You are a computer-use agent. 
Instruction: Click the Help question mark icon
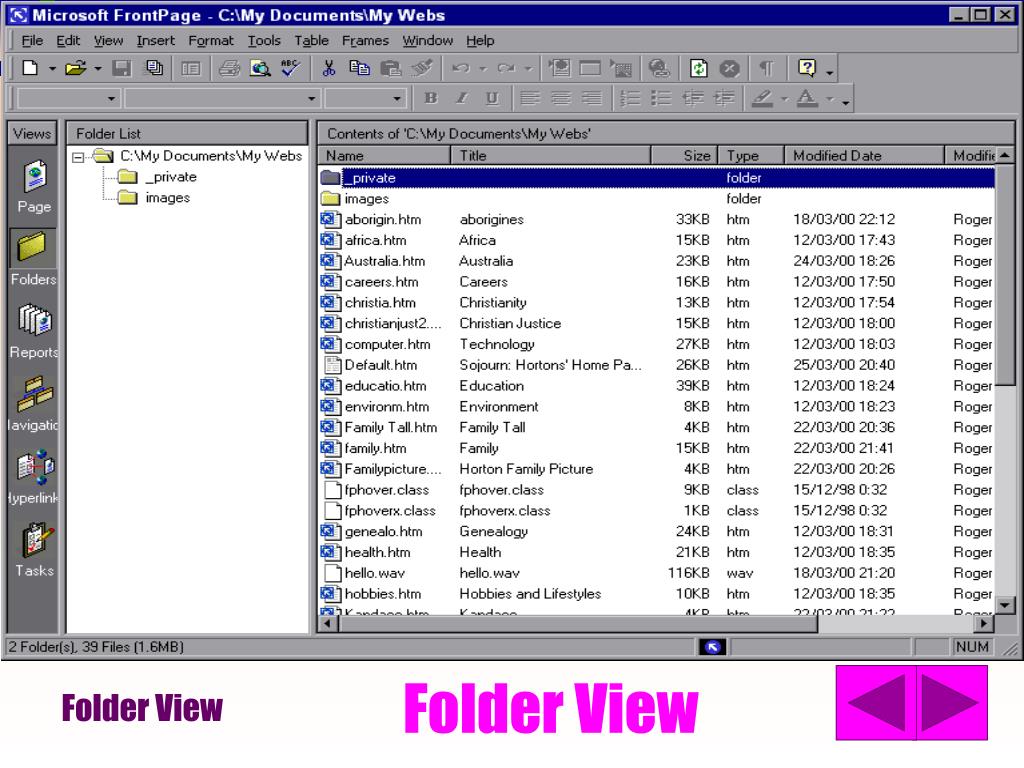(807, 68)
